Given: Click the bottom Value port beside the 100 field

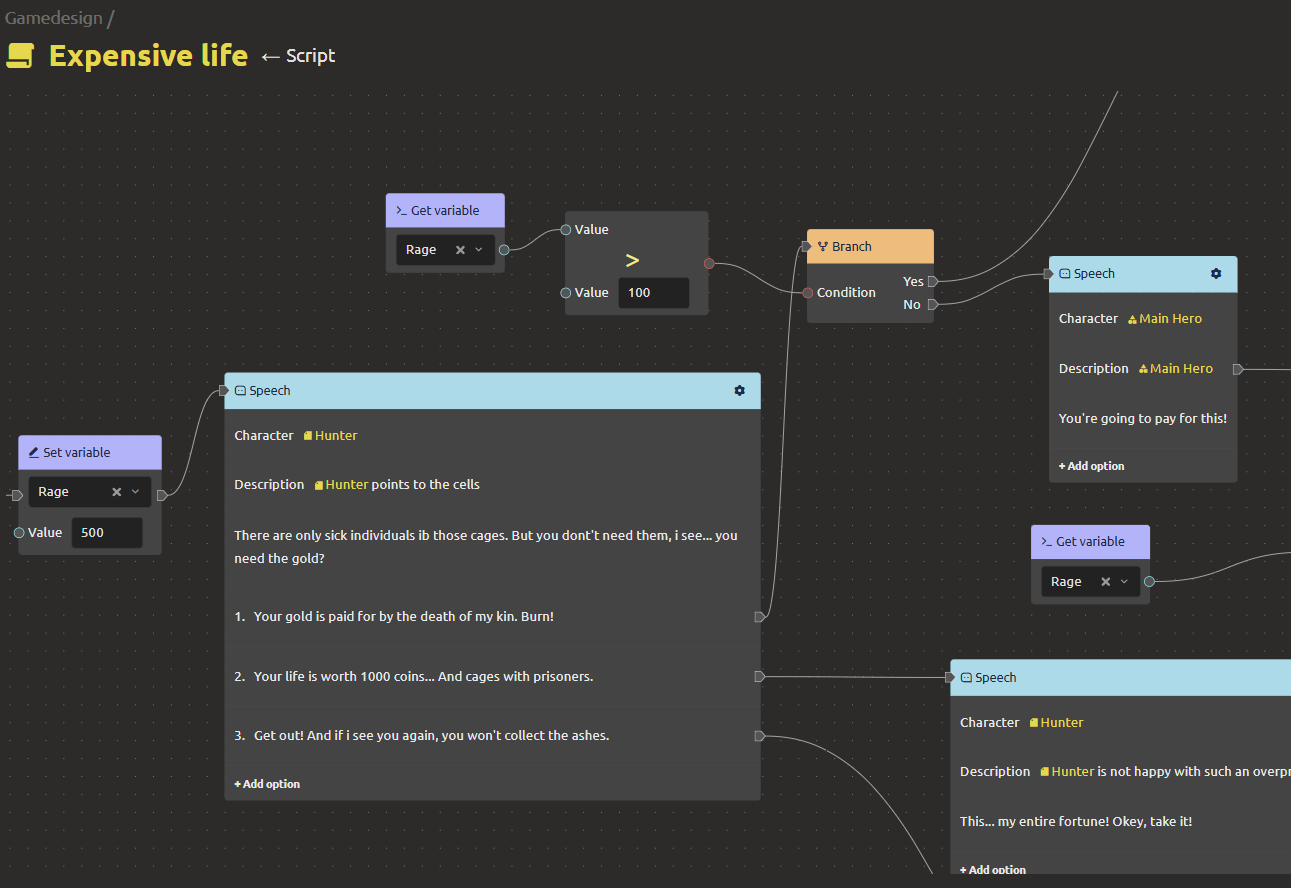Looking at the screenshot, I should (566, 293).
